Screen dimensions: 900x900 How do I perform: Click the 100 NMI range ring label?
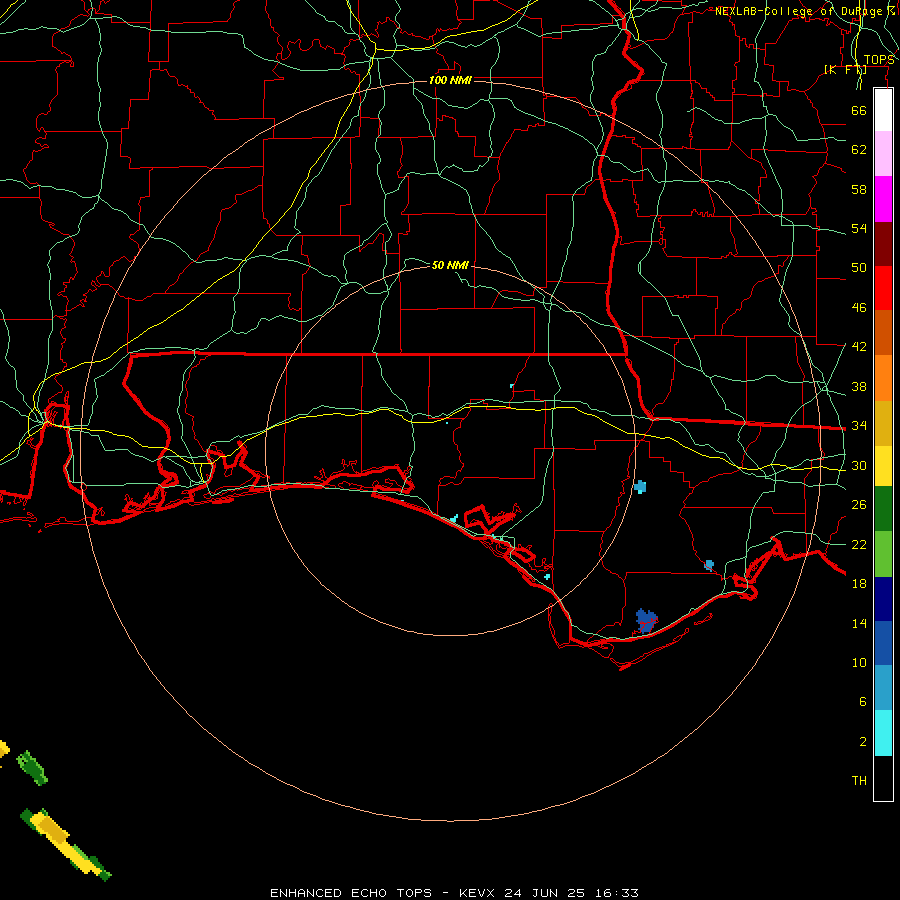point(450,80)
